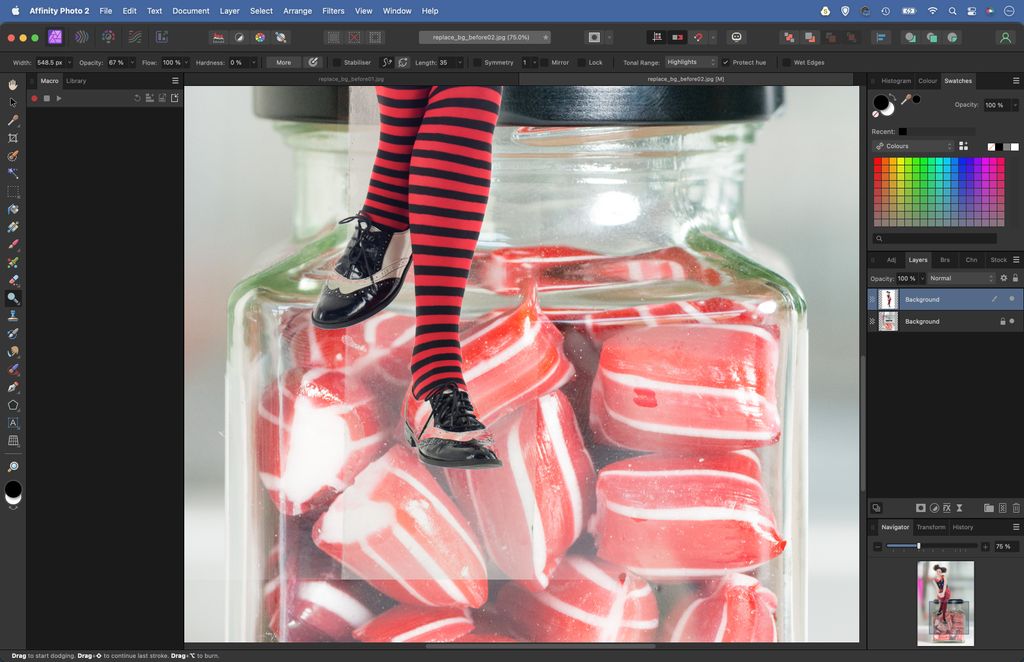This screenshot has width=1024, height=662.
Task: Open the Colours palette dropdown
Action: (x=913, y=146)
